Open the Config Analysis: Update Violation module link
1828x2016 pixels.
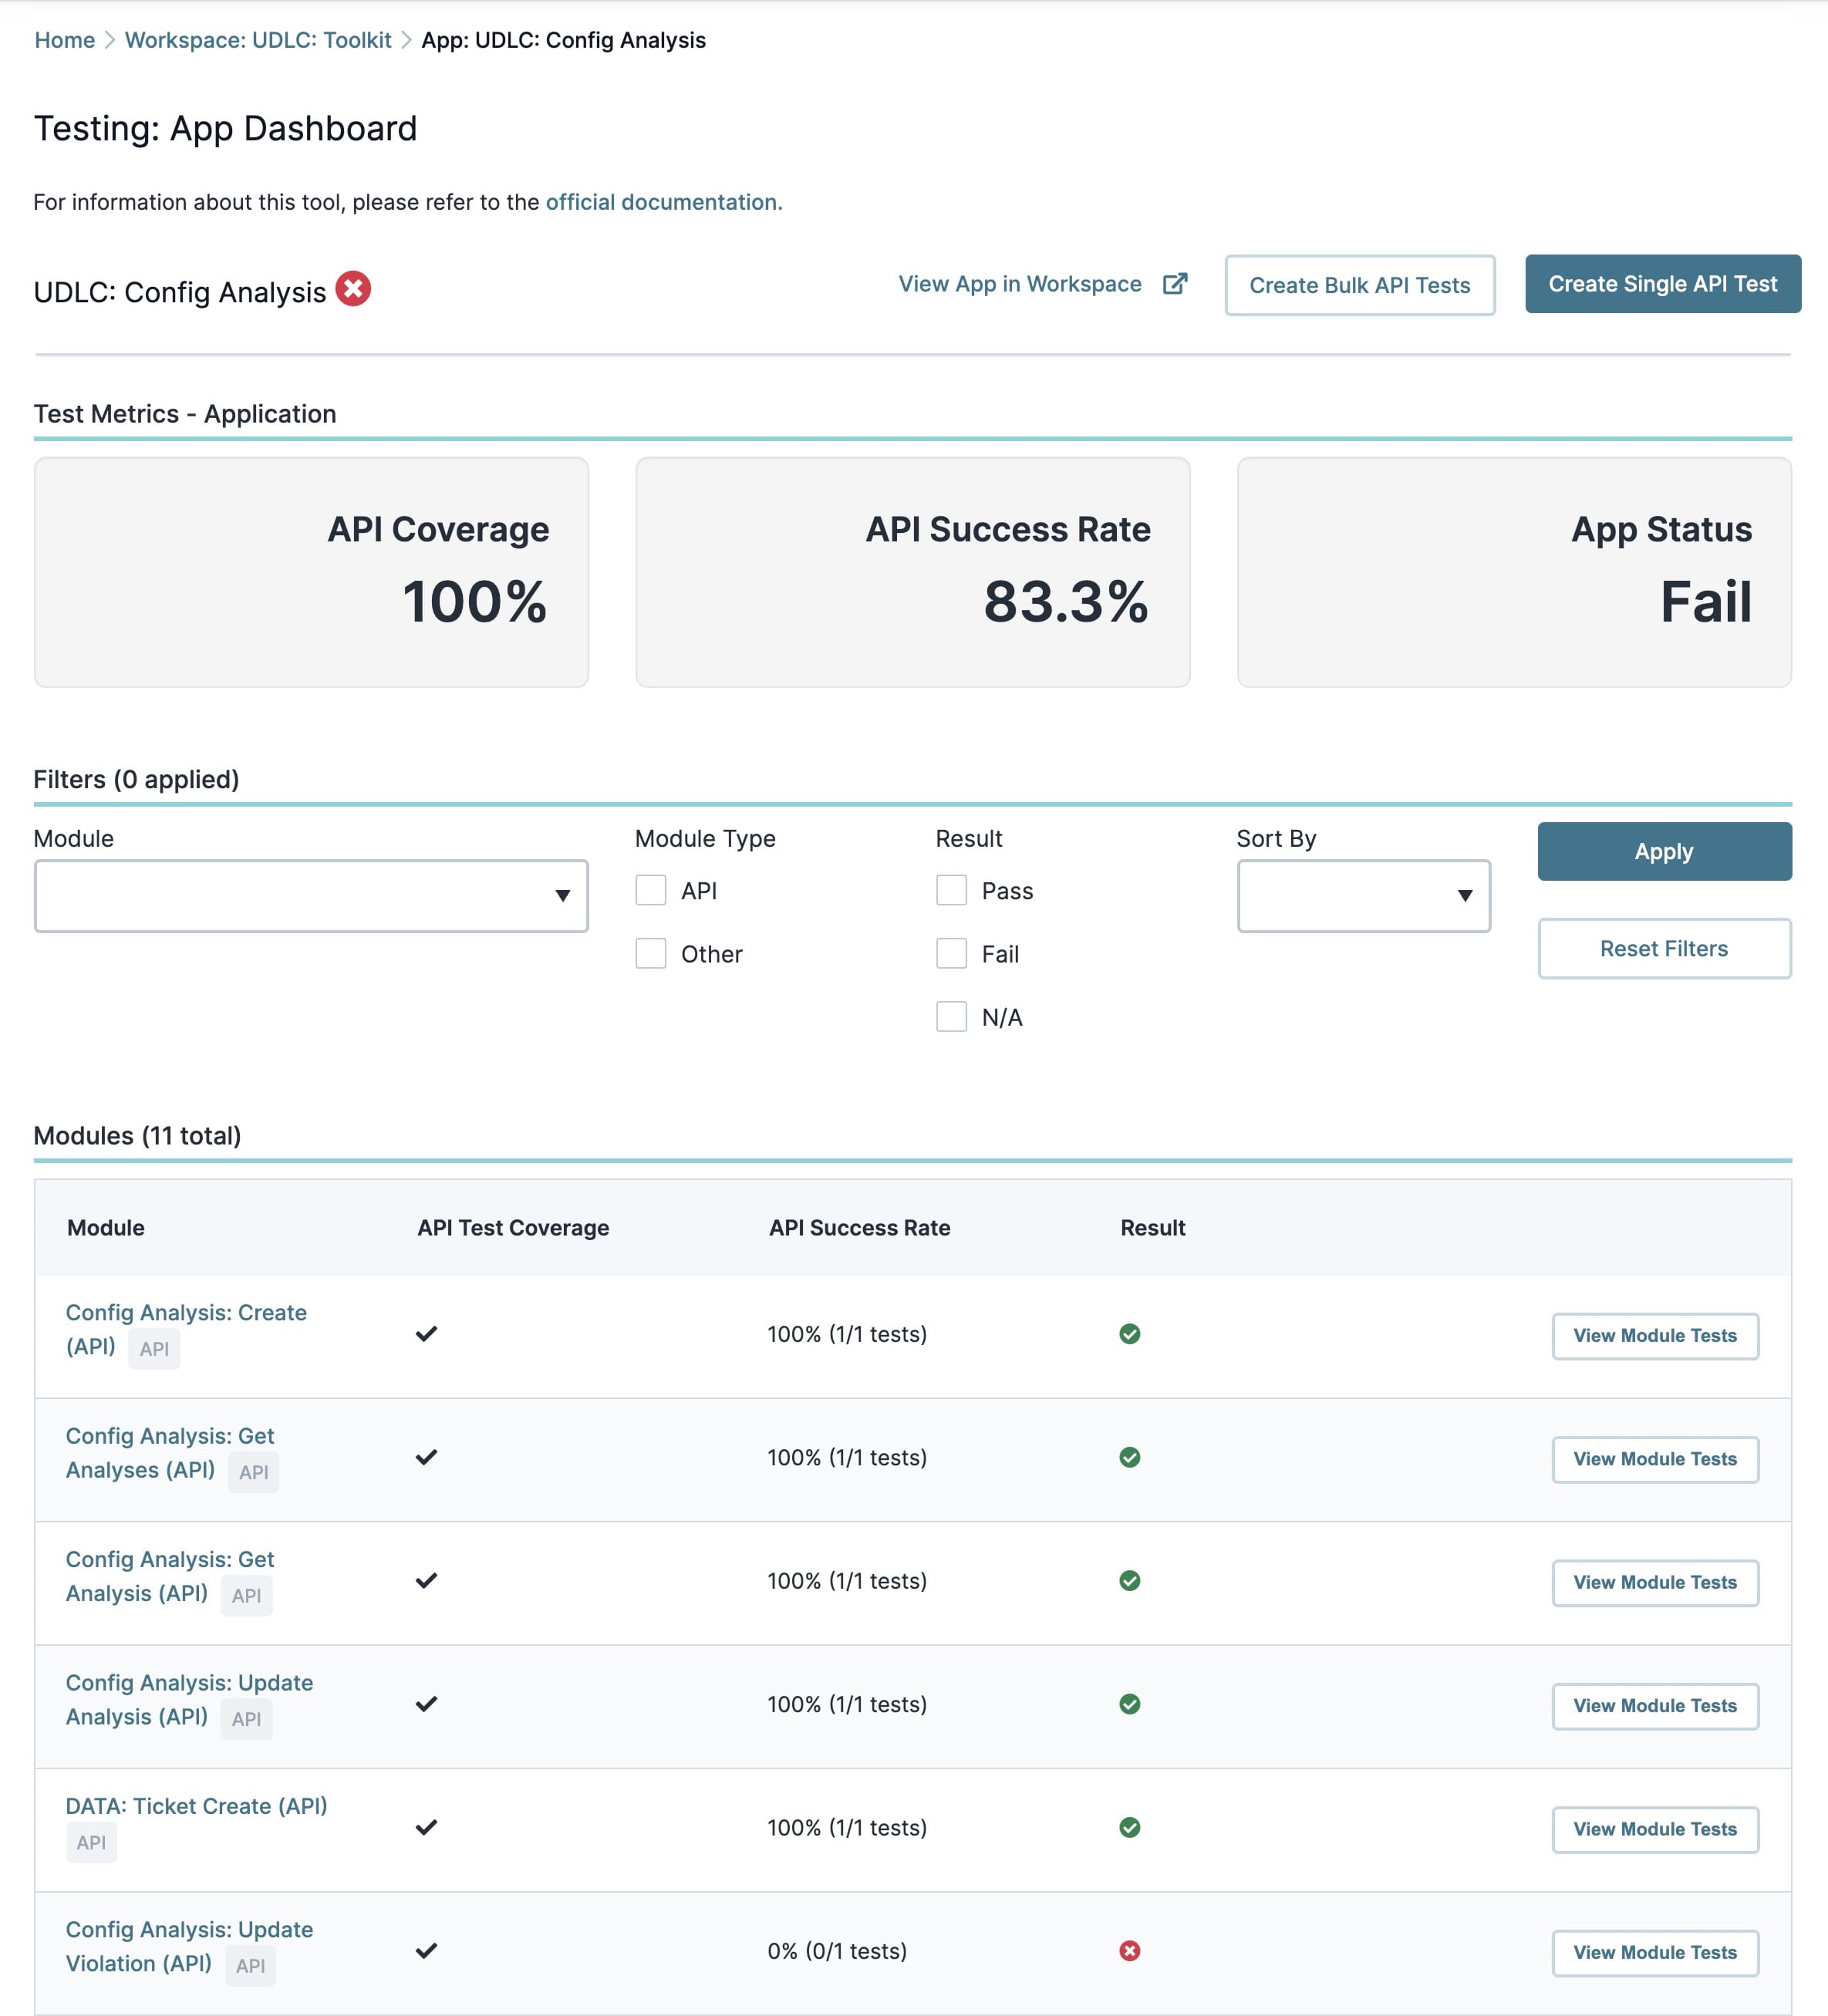point(189,1946)
